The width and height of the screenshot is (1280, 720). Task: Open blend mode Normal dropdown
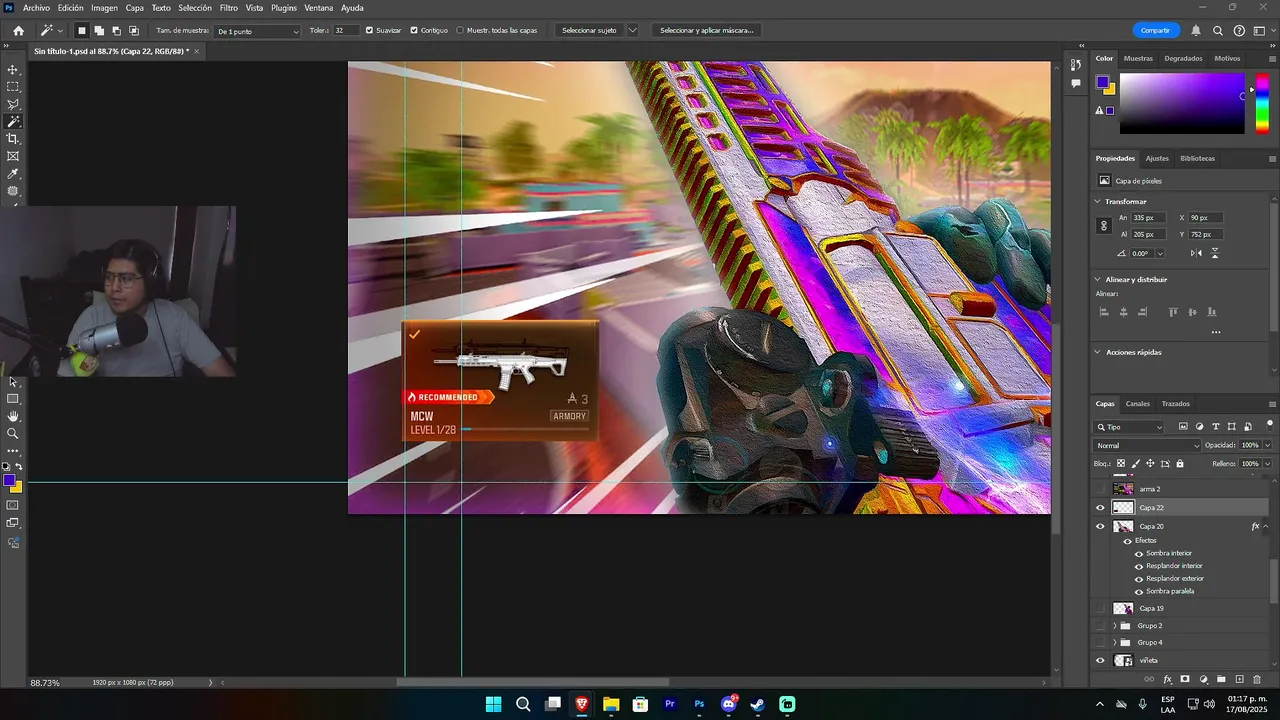[x=1147, y=445]
